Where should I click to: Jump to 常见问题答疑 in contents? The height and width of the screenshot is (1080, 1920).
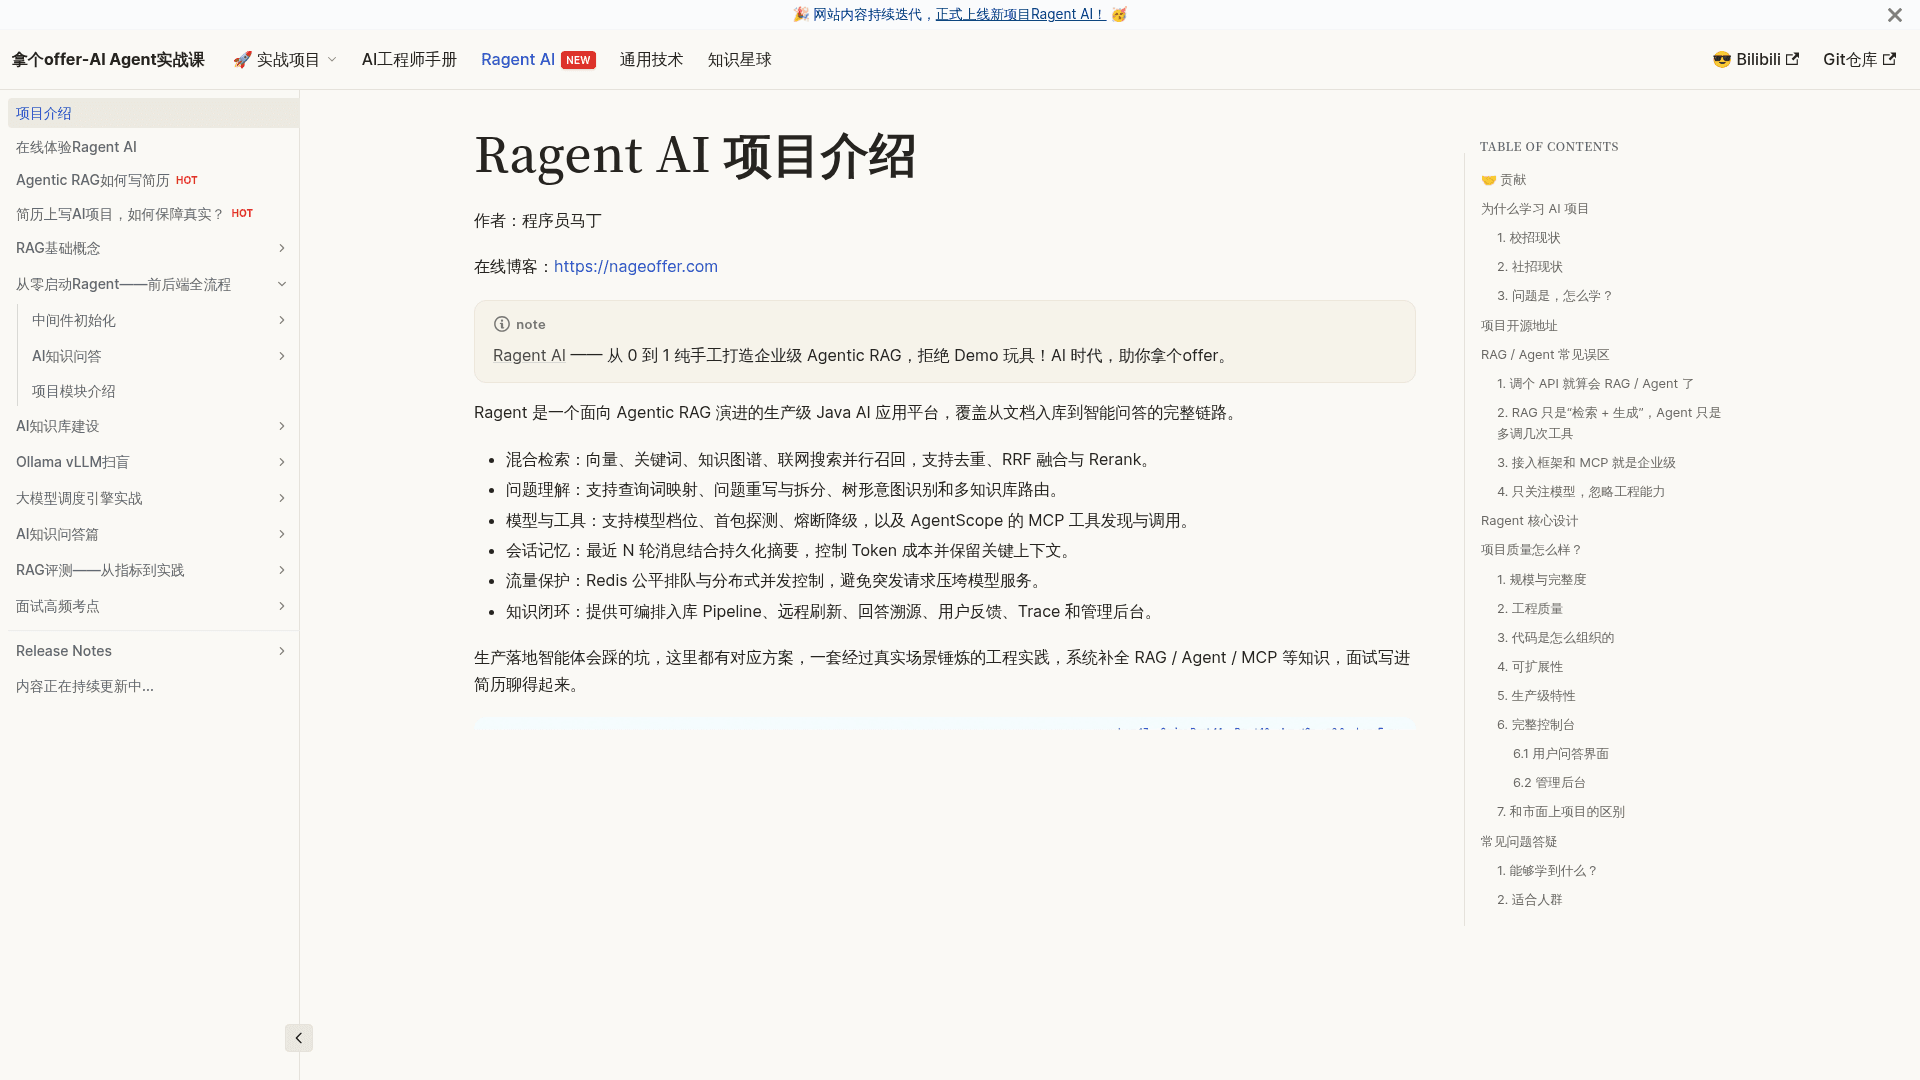tap(1519, 842)
